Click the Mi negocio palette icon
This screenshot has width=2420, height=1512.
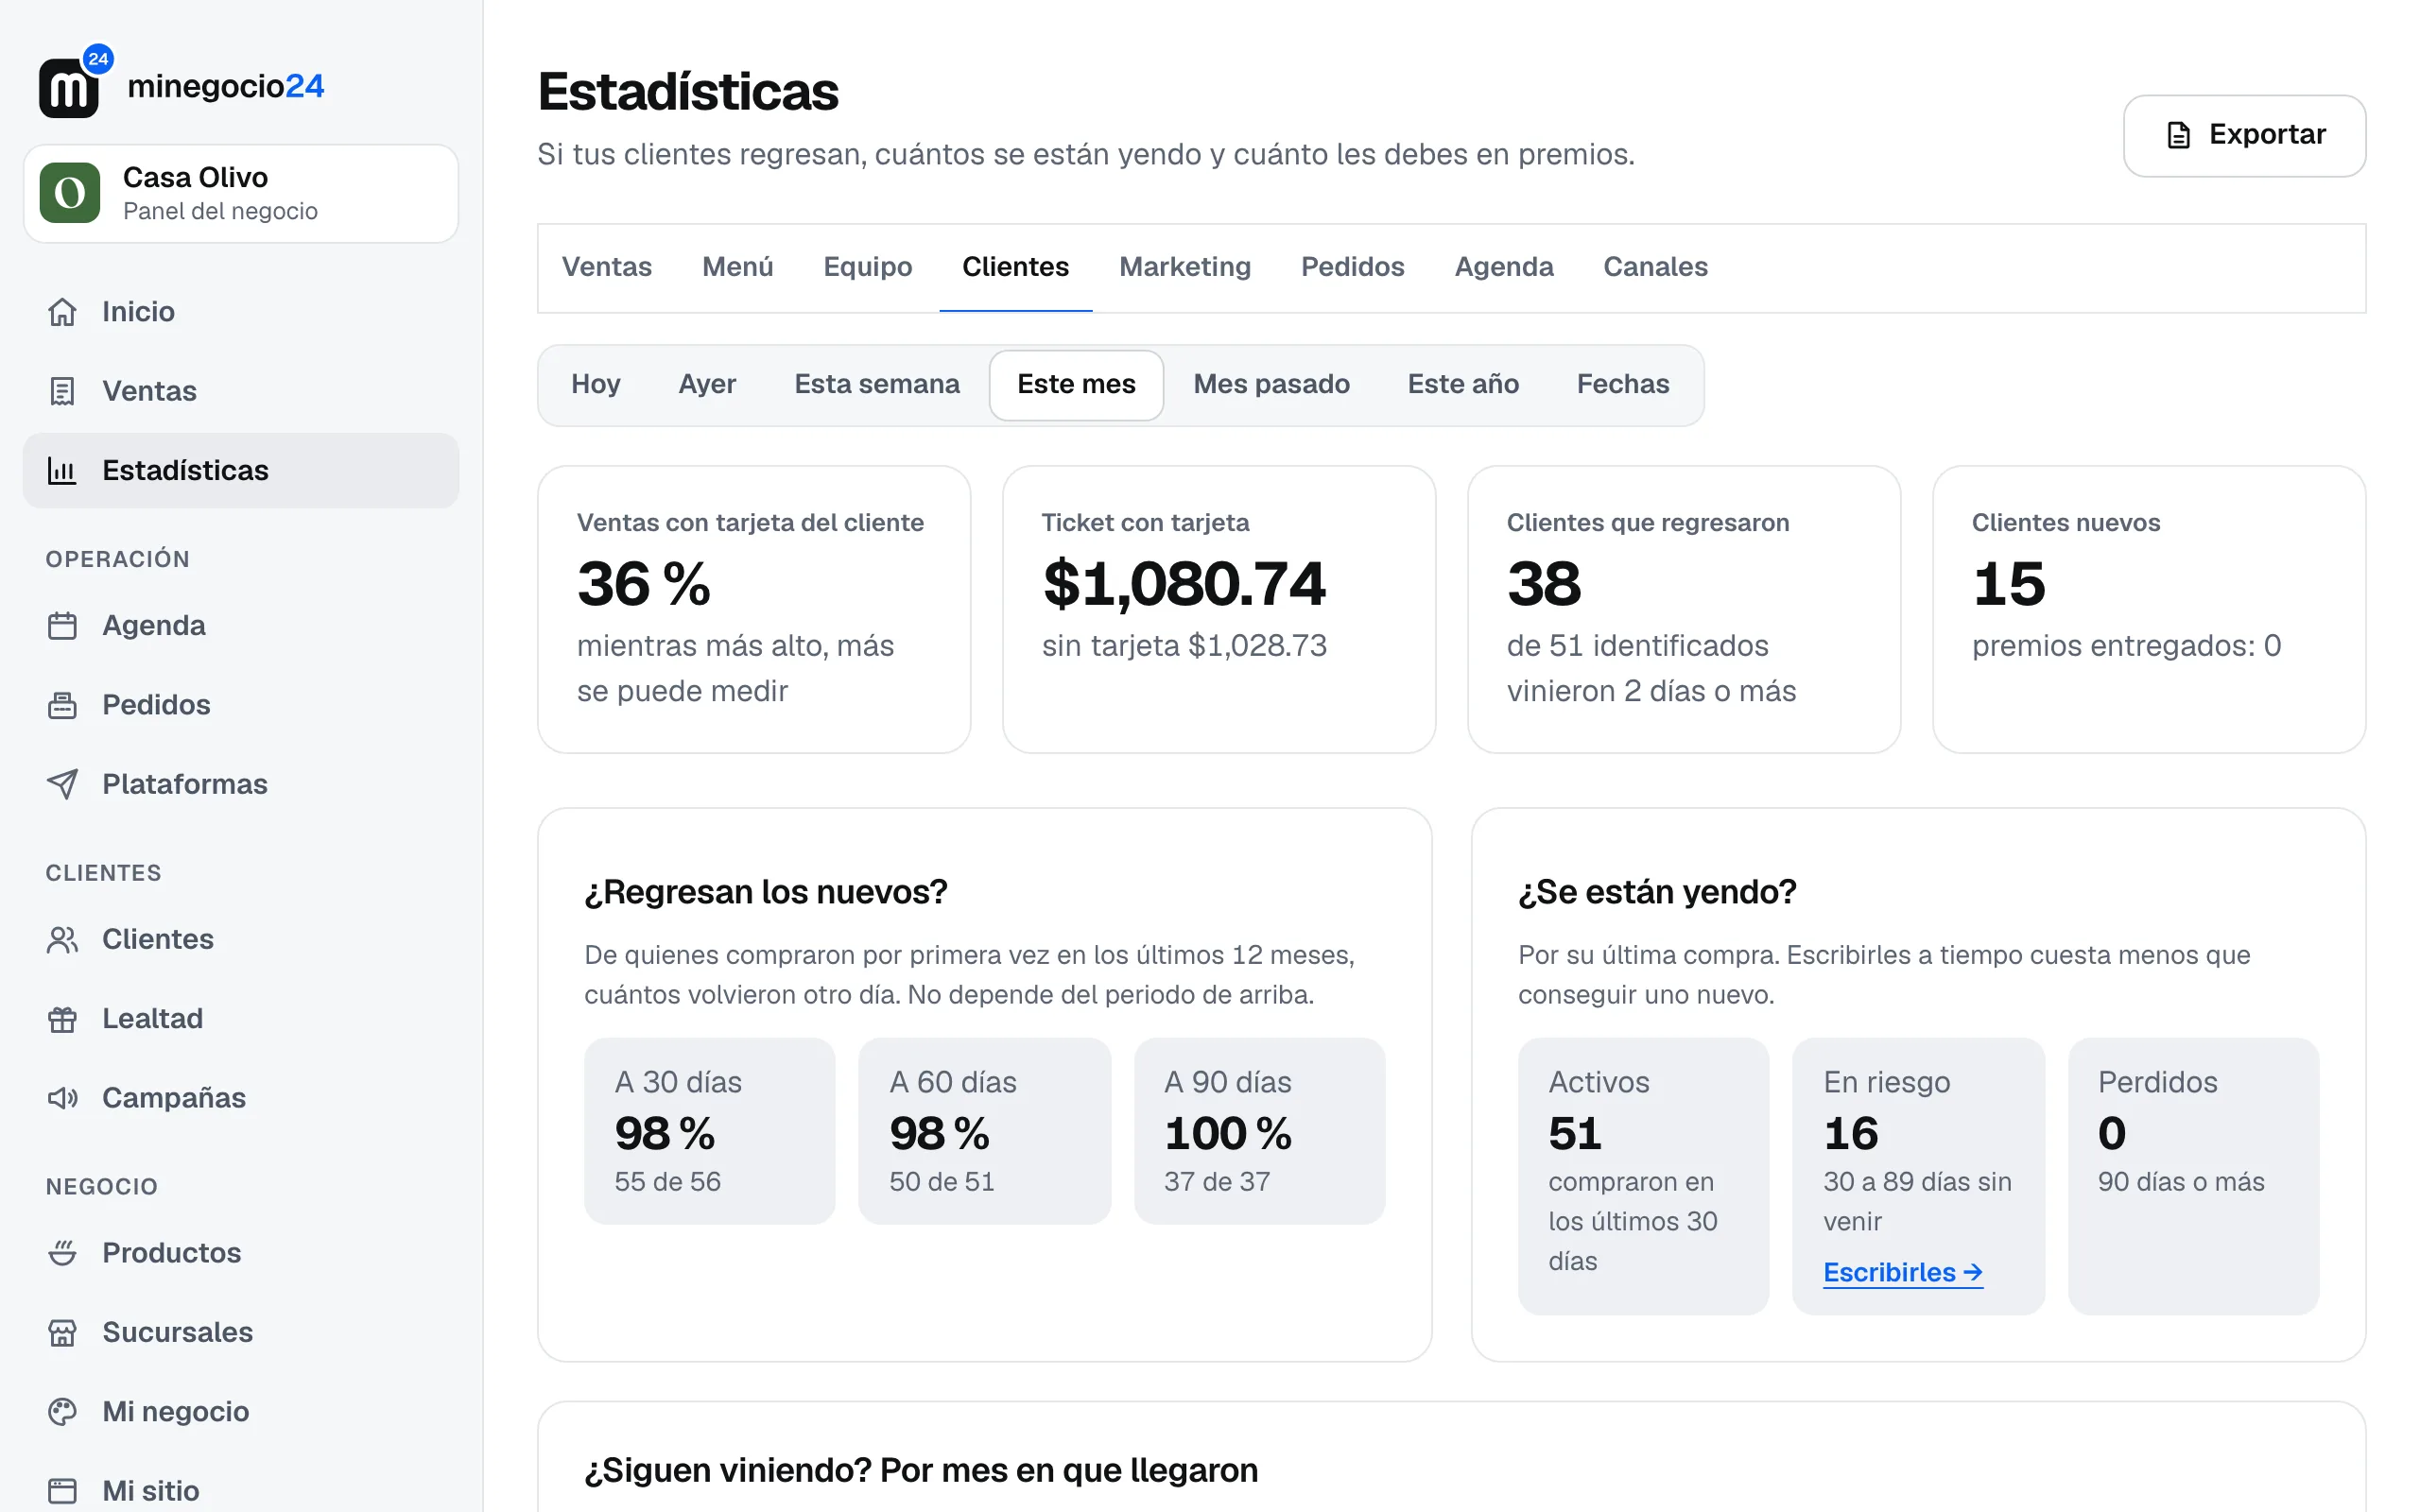(62, 1412)
